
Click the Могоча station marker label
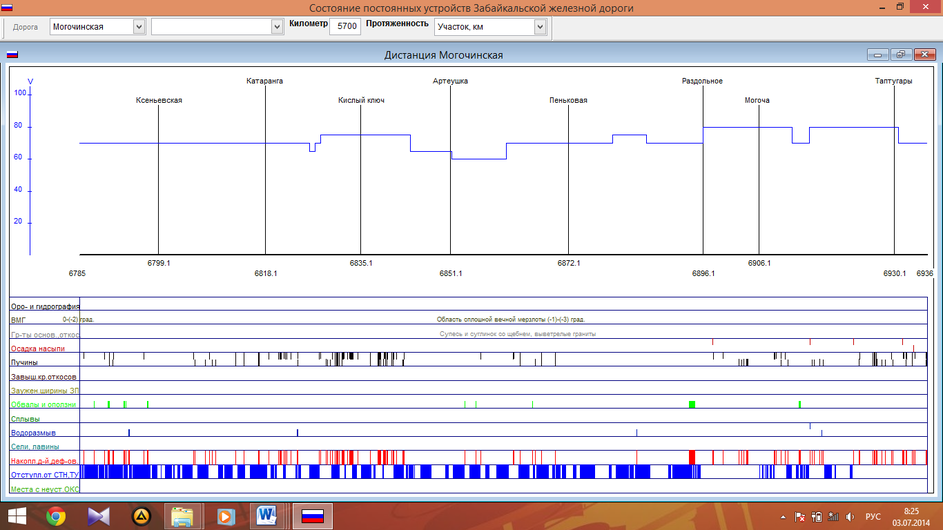[x=757, y=100]
